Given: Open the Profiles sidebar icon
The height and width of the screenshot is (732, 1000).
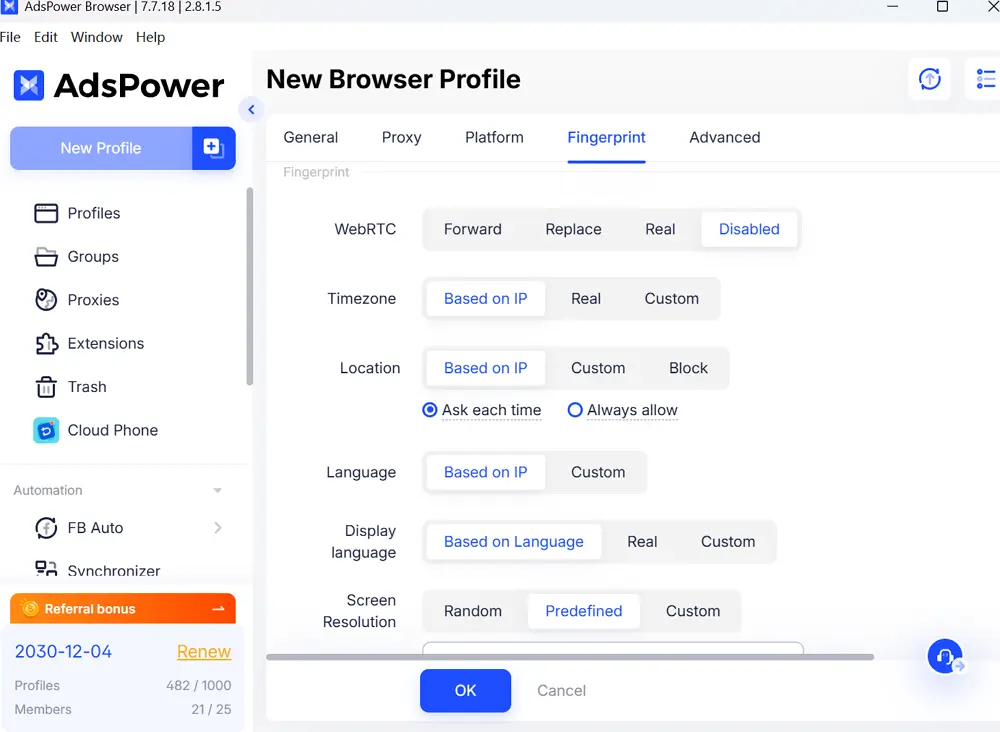Looking at the screenshot, I should pyautogui.click(x=46, y=213).
